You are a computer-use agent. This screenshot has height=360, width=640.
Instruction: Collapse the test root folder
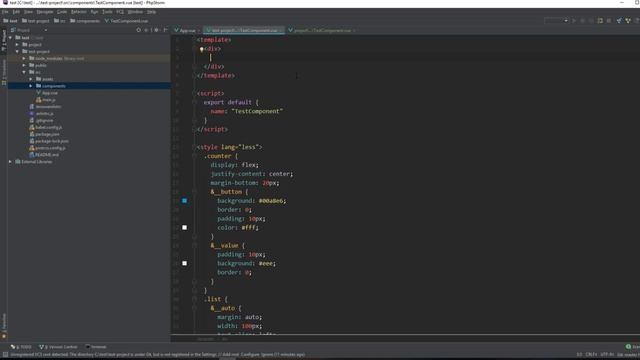pyautogui.click(x=11, y=38)
